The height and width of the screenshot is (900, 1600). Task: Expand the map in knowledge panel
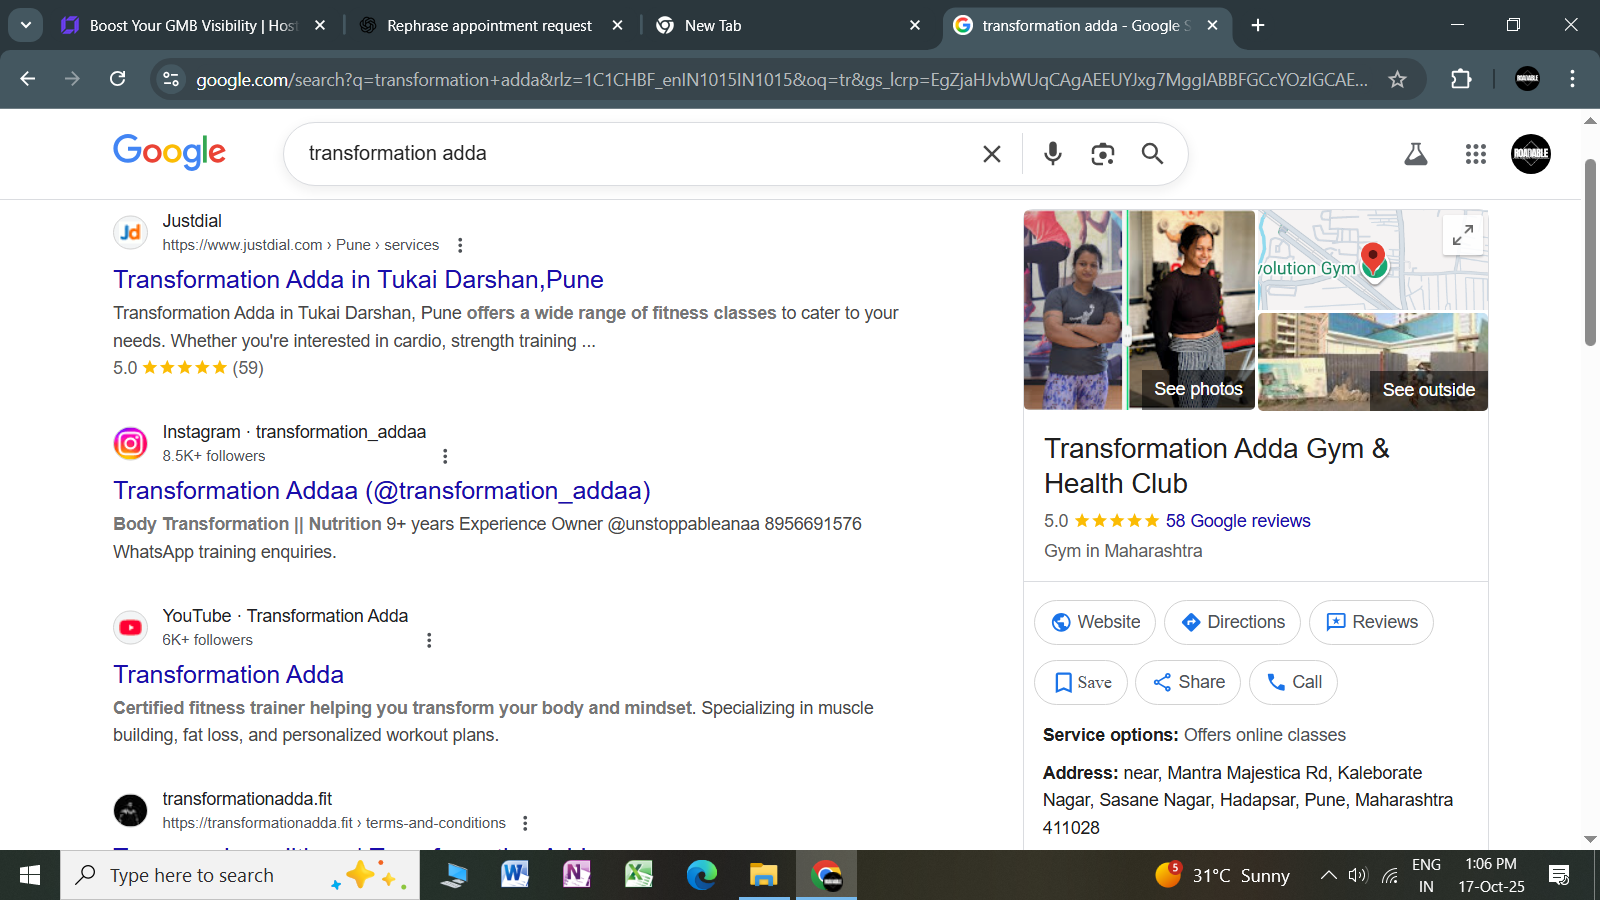tap(1463, 235)
